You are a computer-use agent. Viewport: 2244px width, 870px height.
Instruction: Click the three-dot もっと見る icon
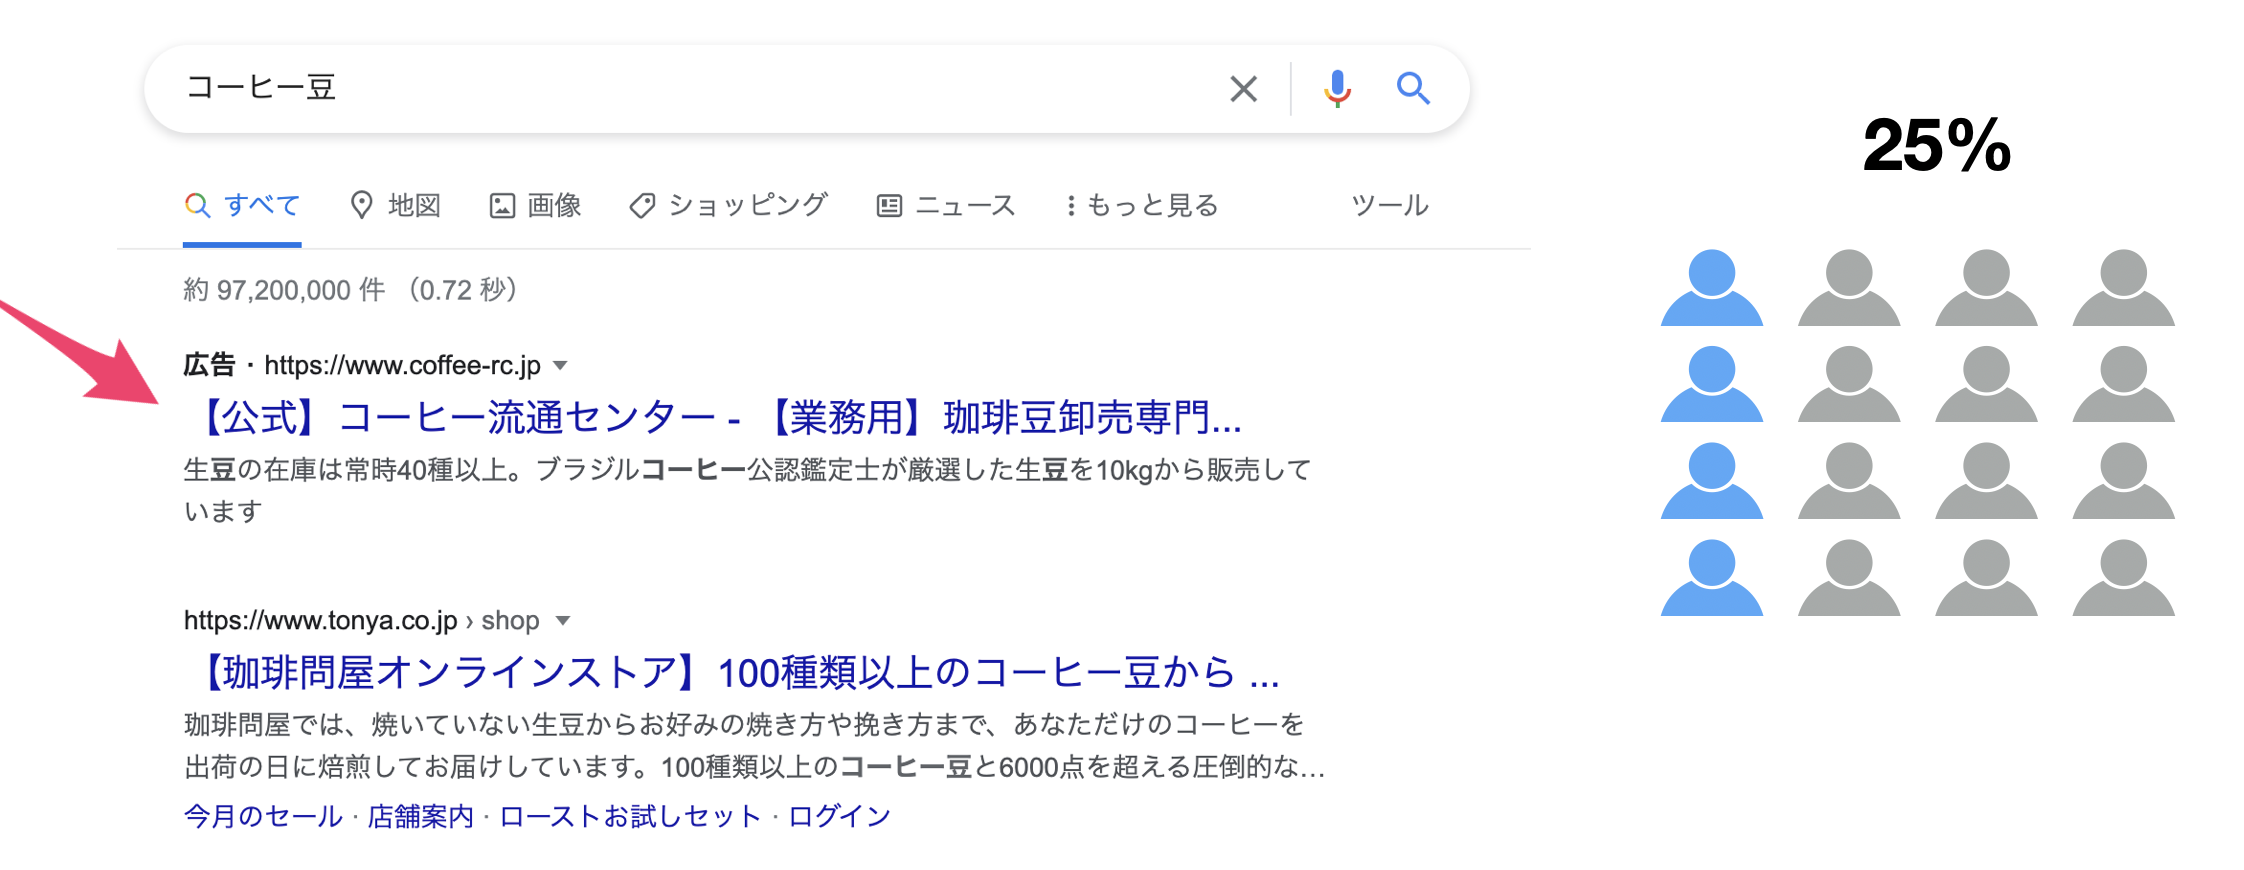1071,205
